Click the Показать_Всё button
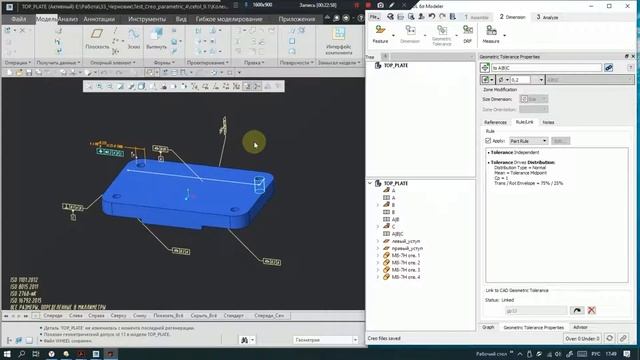 [168, 316]
